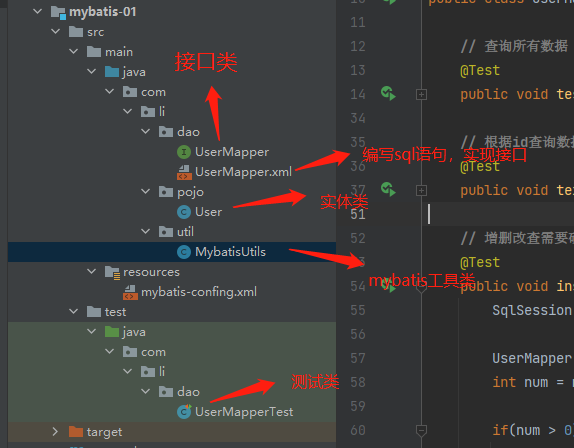Image resolution: width=574 pixels, height=448 pixels.
Task: Click line number 56 in gutter
Action: (358, 334)
